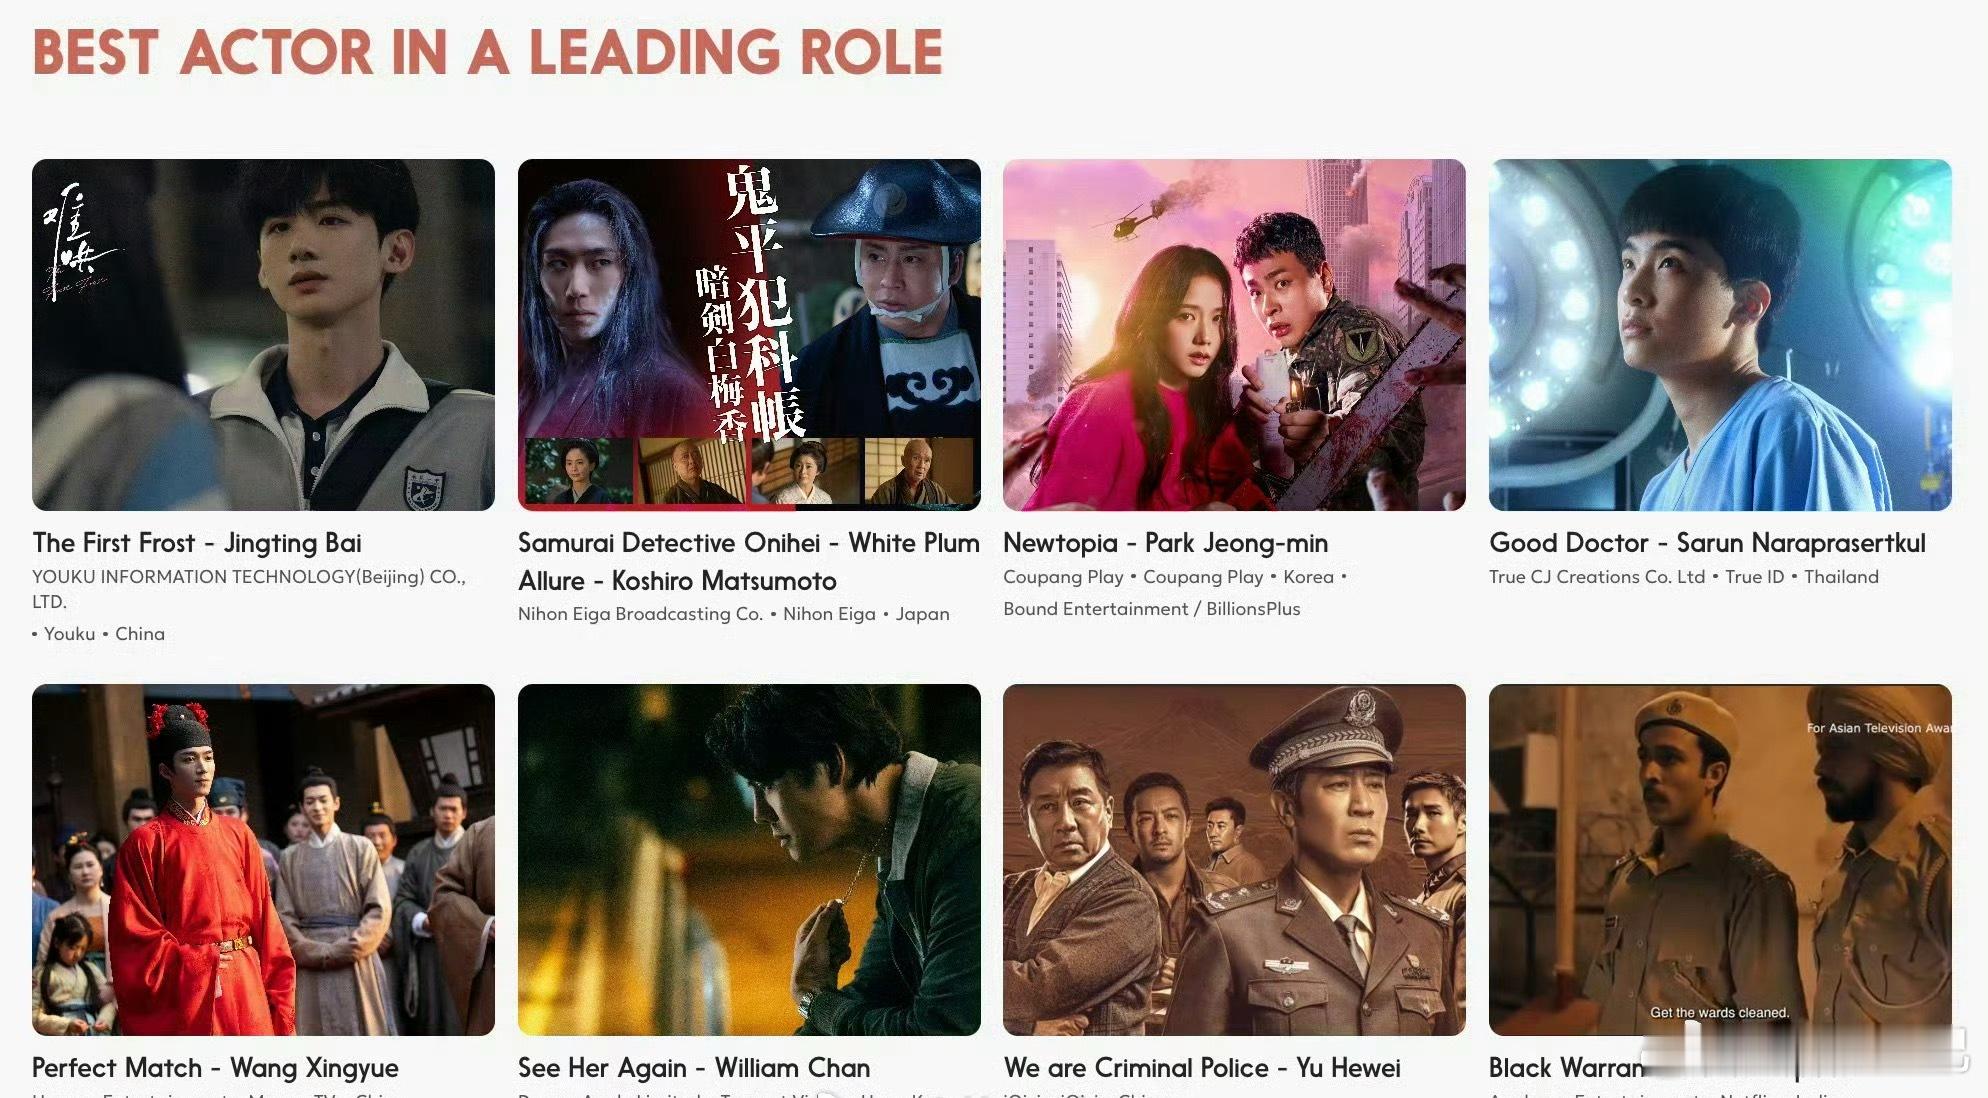Open Samurai Detective Onihei poster image
The image size is (1988, 1098).
pos(749,335)
